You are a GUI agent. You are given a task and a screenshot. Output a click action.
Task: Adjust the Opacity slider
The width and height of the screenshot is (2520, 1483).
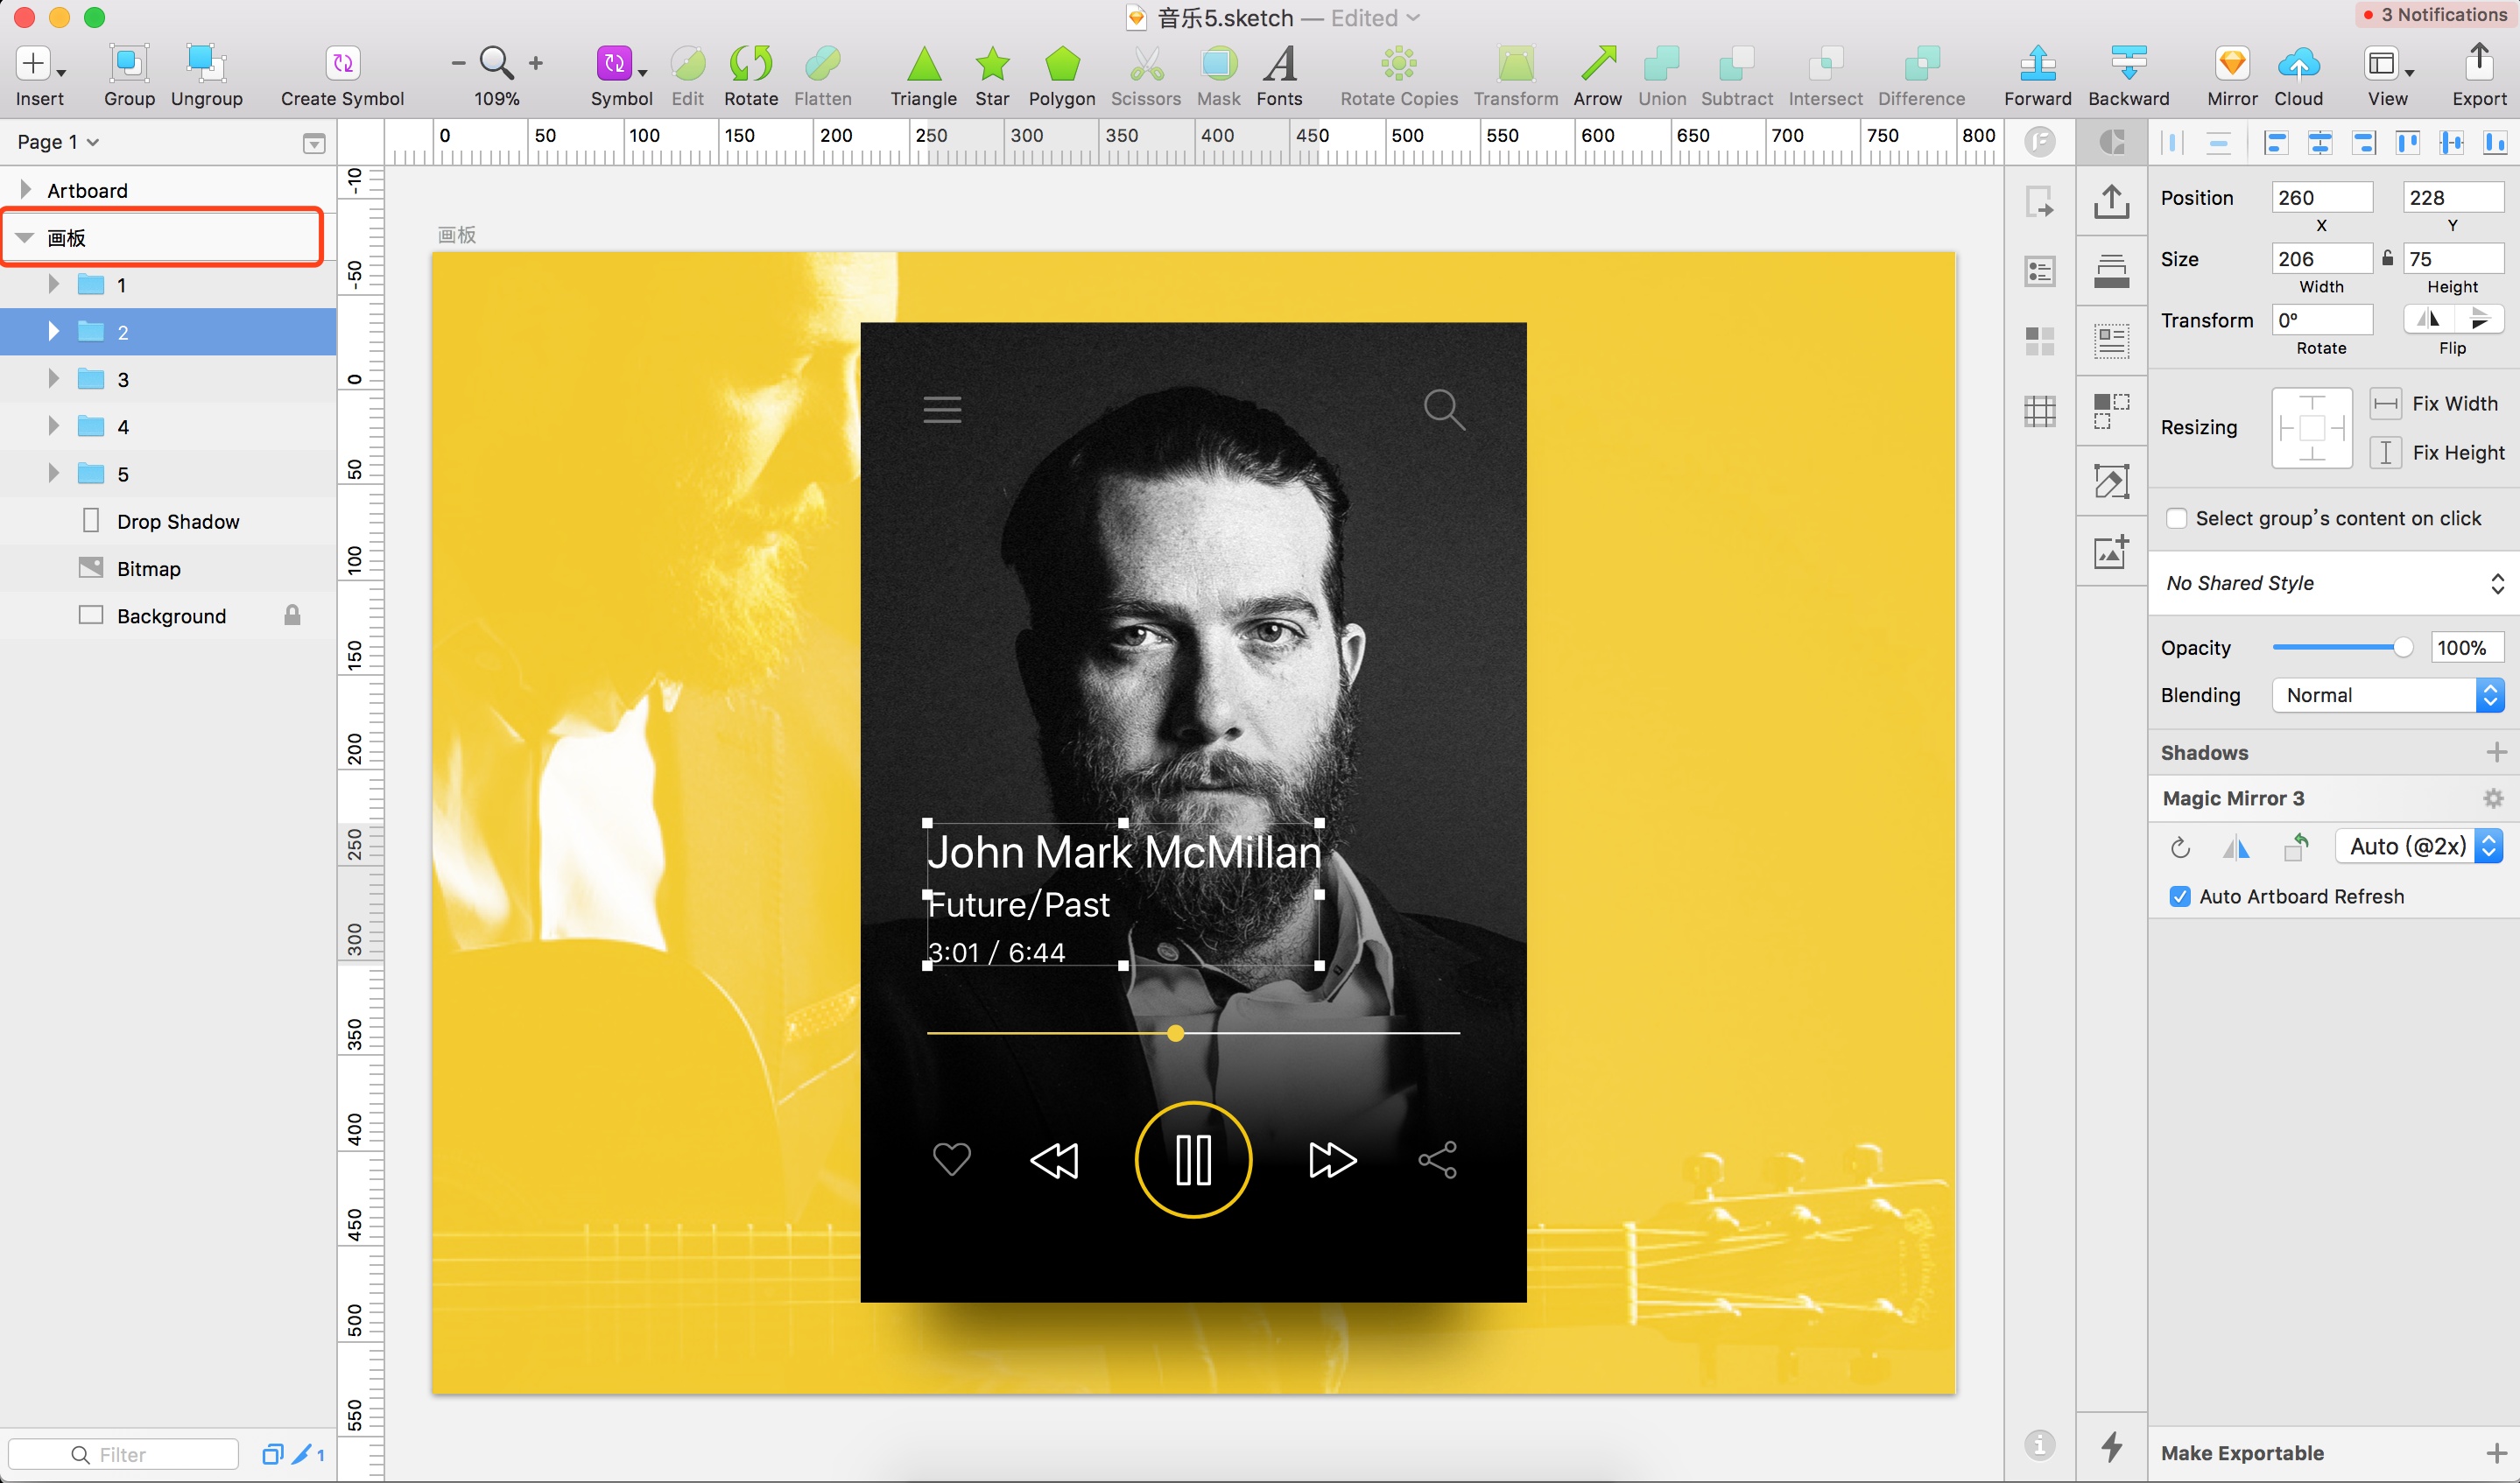point(2402,647)
